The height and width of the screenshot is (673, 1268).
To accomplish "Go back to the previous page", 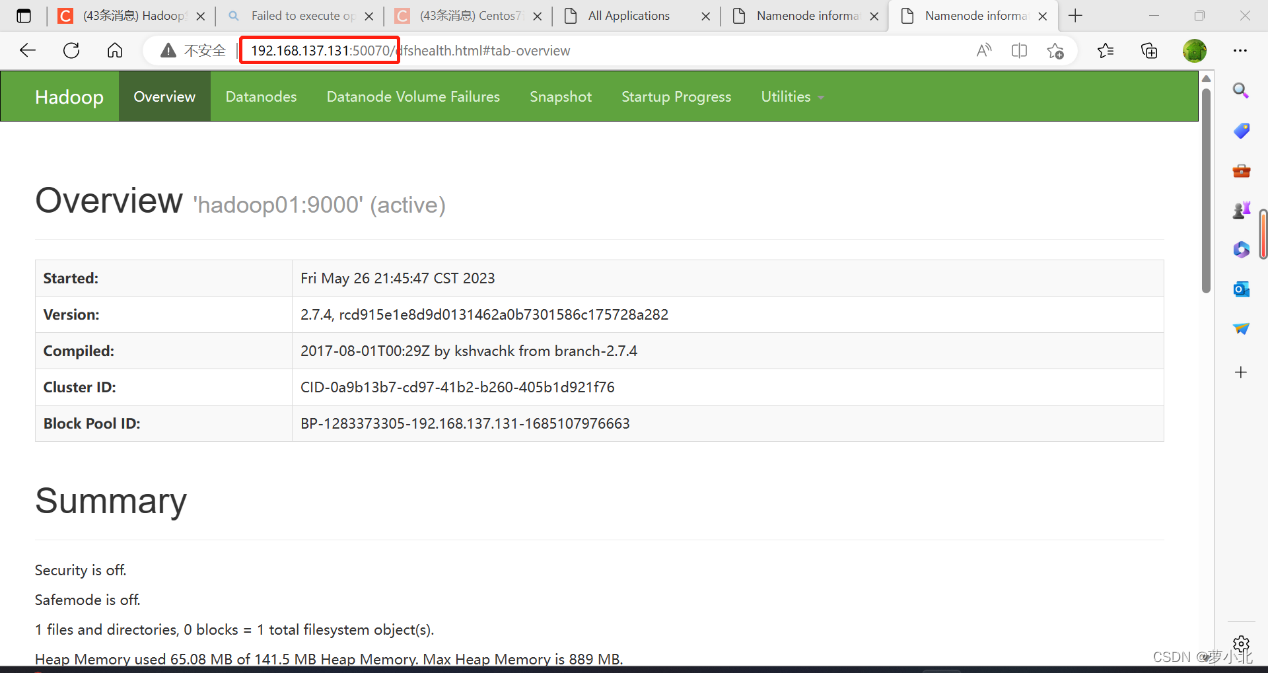I will point(27,51).
